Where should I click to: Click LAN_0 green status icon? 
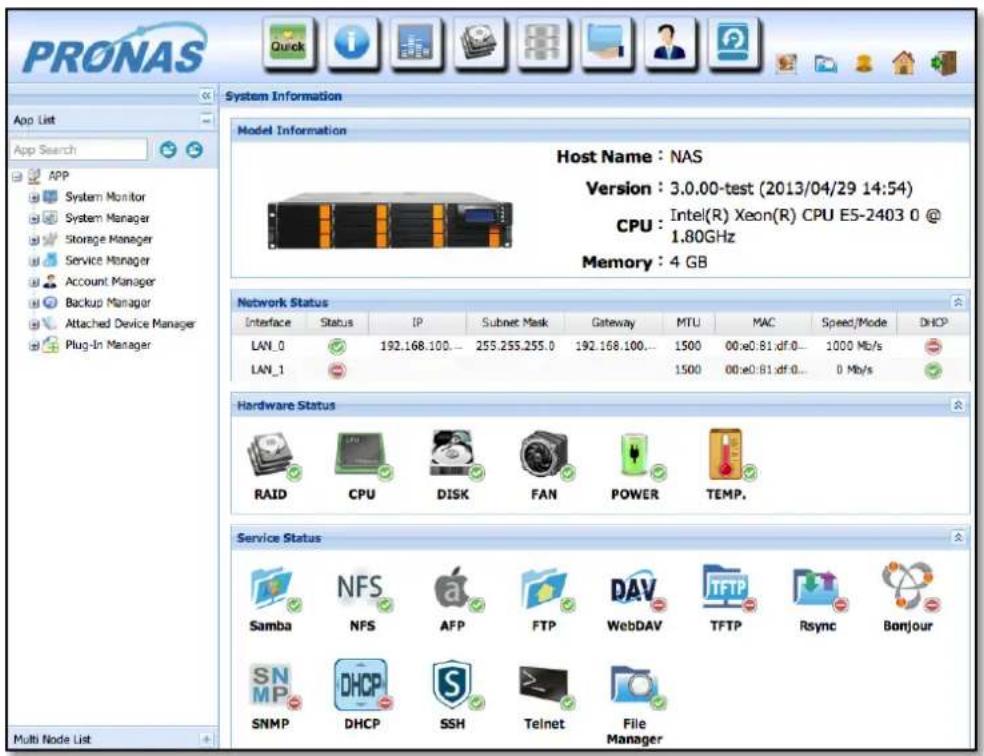click(x=337, y=346)
